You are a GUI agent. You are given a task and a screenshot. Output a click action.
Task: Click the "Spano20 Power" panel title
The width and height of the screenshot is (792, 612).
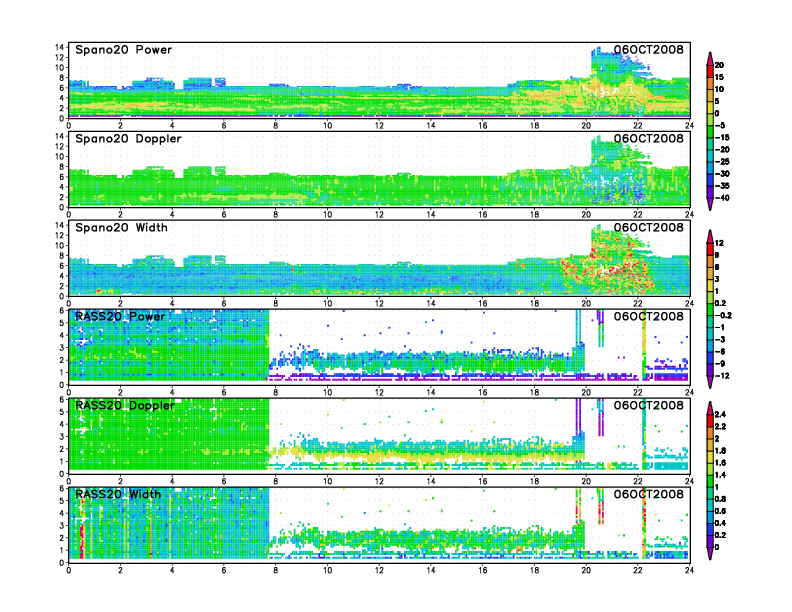pos(123,50)
